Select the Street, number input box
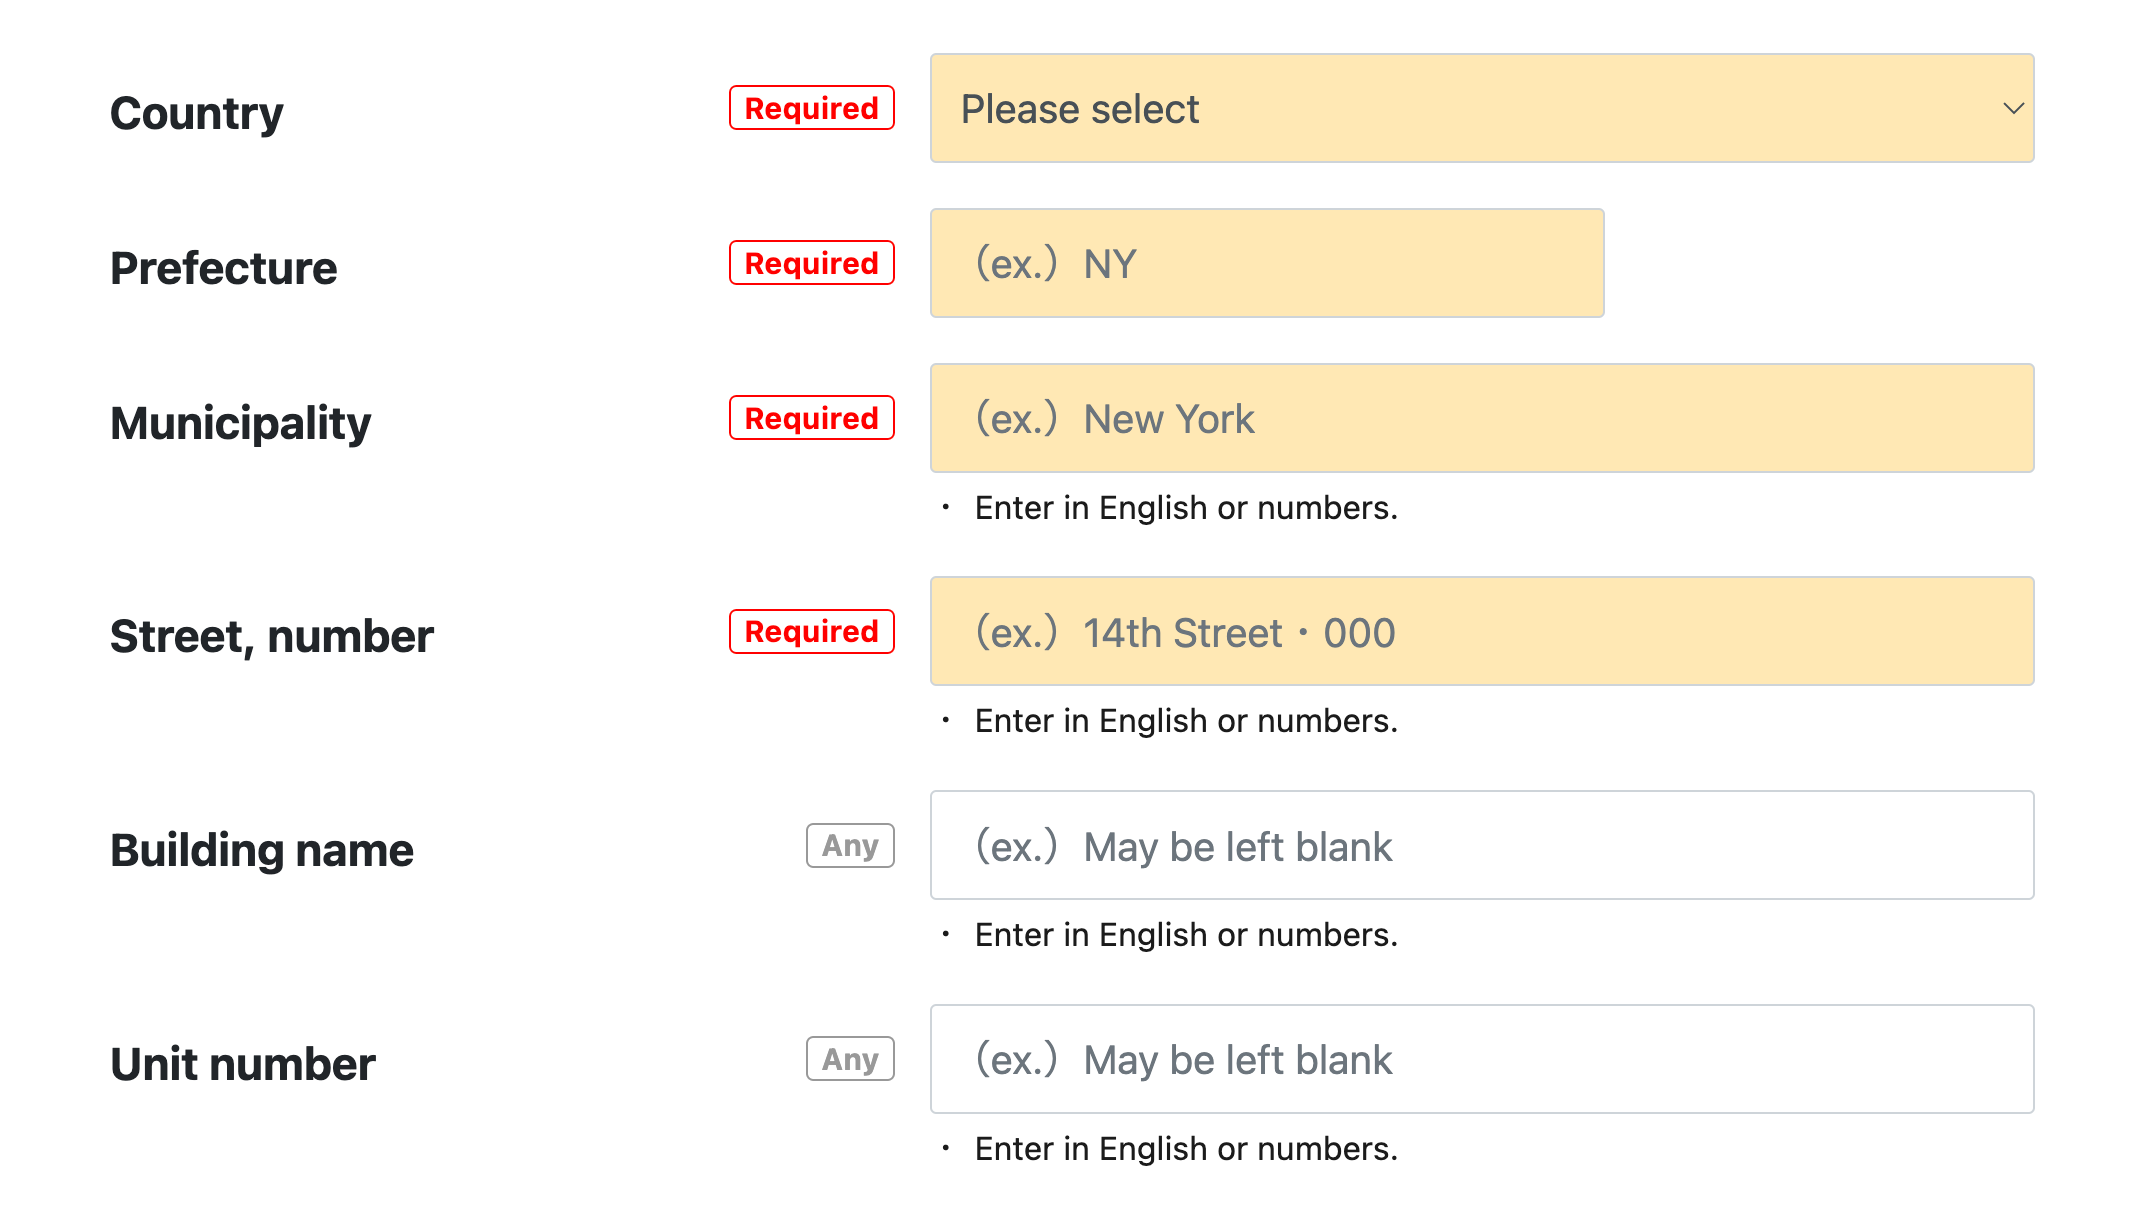 click(1481, 631)
